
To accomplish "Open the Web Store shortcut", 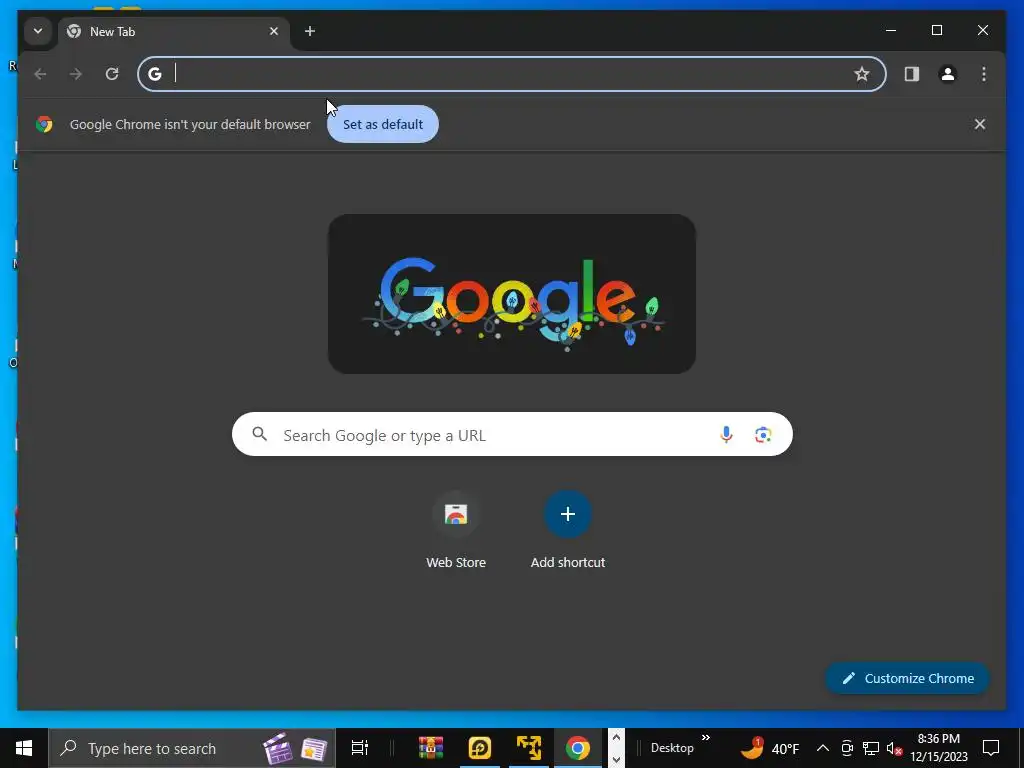I will click(456, 530).
